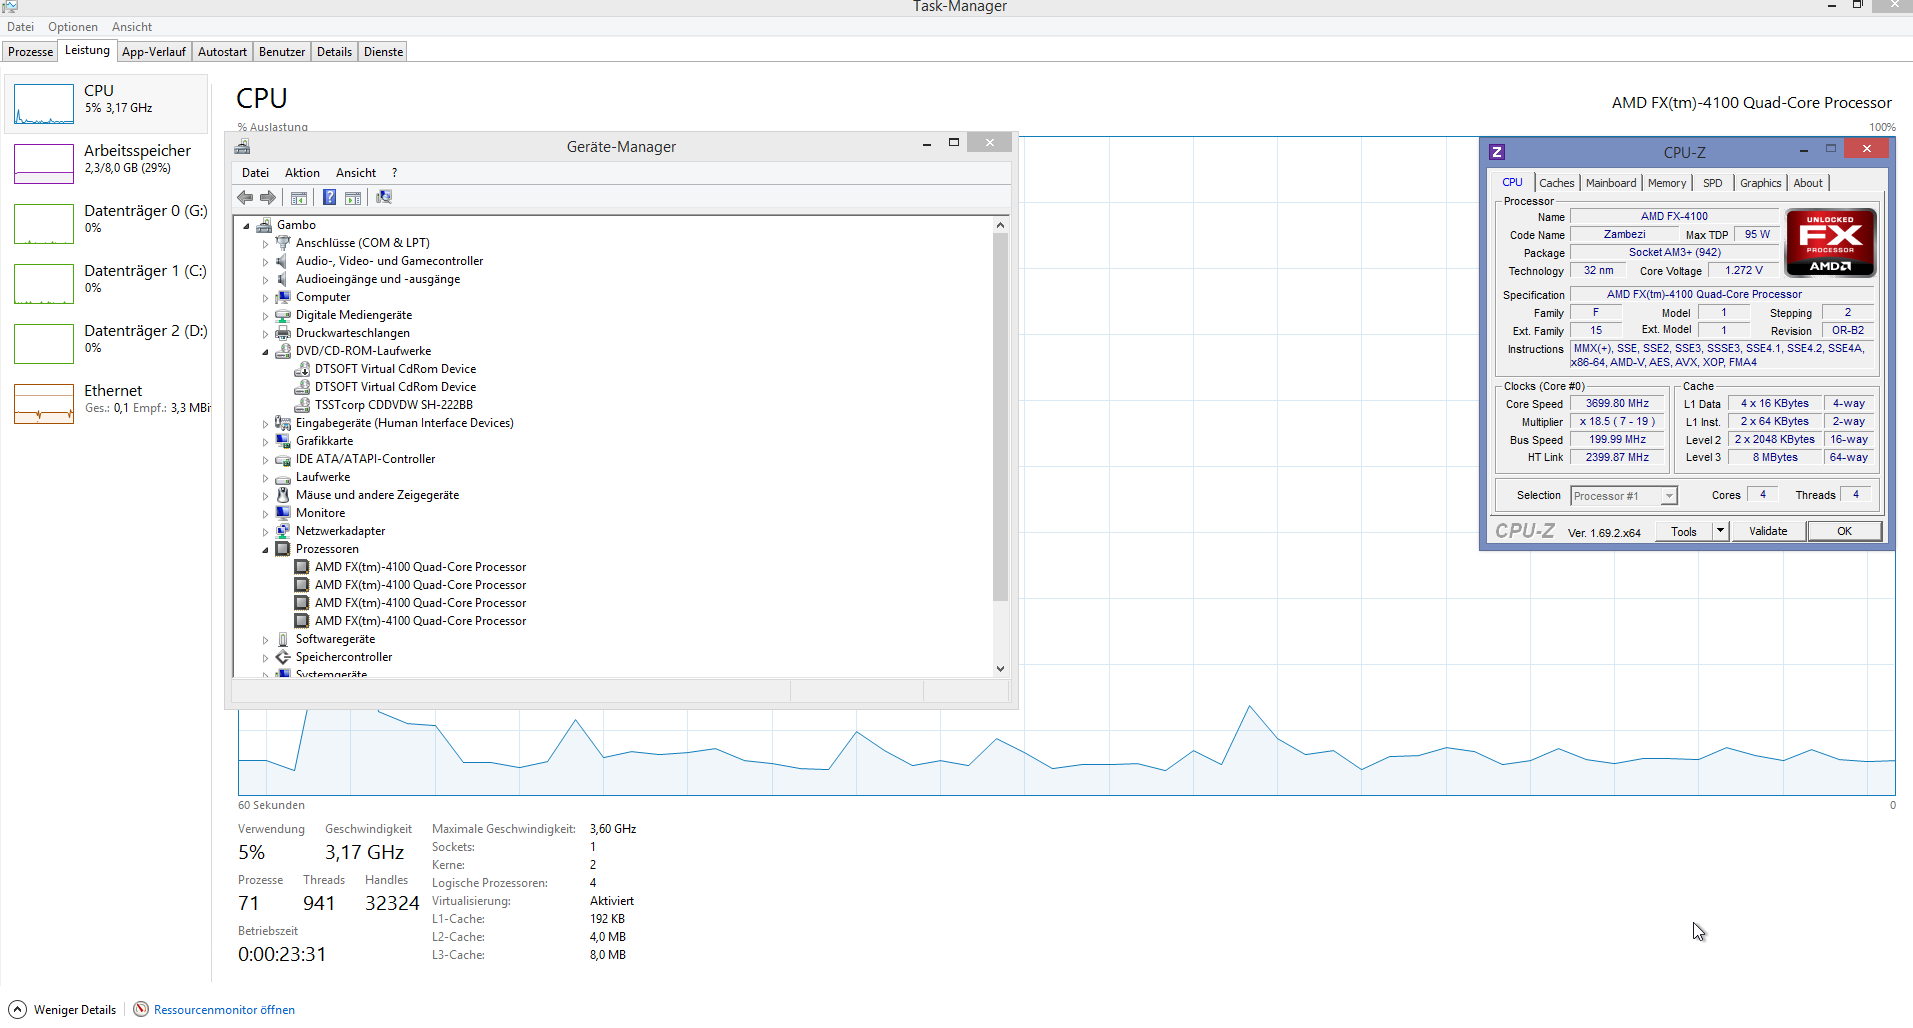Open the Mainboard tab in CPU-Z

(x=1611, y=183)
